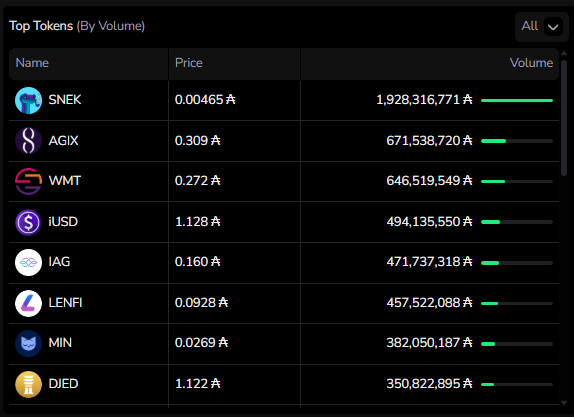Image resolution: width=574 pixels, height=417 pixels.
Task: Click the 0.00465 price value
Action: 205,100
